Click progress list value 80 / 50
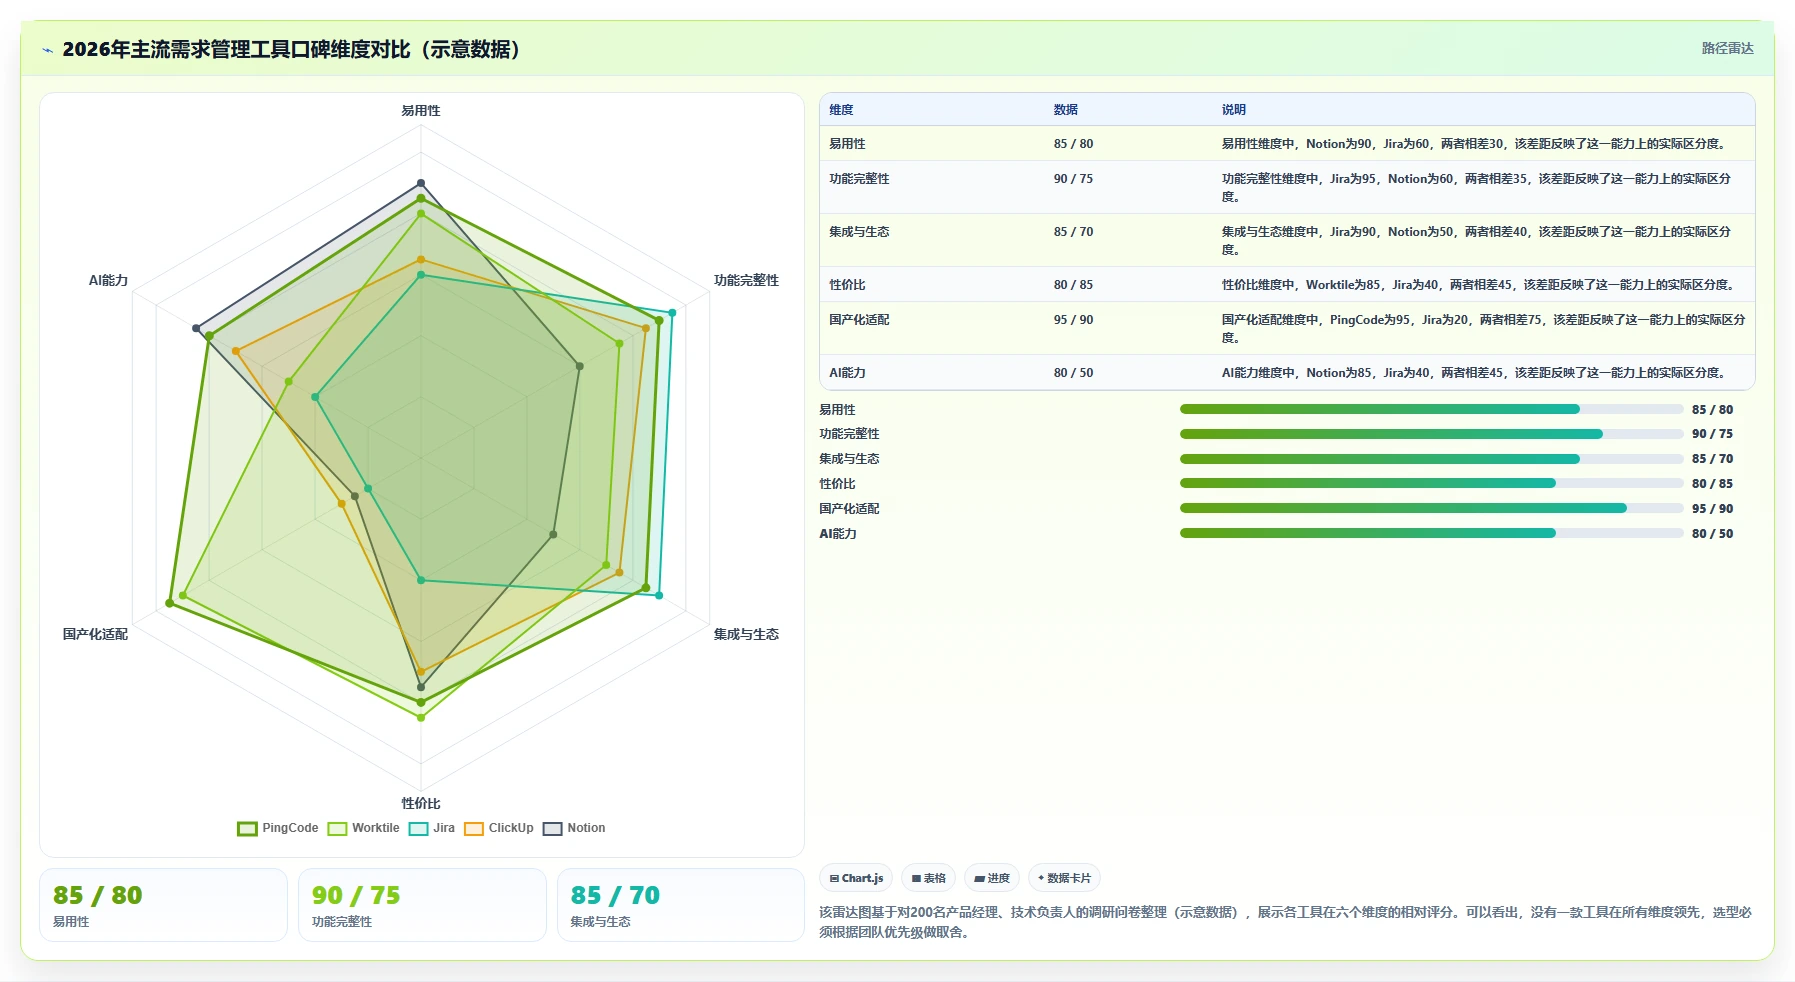 [1712, 534]
